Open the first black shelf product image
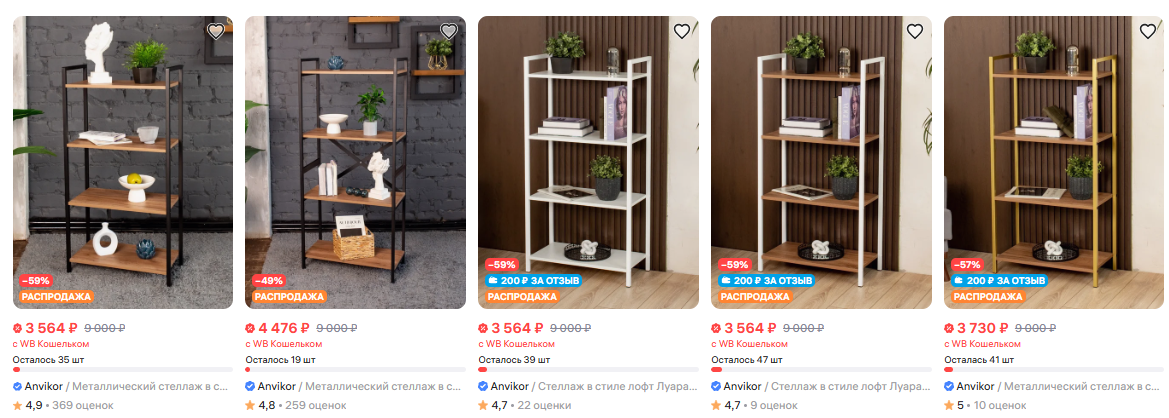Image resolution: width=1169 pixels, height=418 pixels. click(123, 162)
